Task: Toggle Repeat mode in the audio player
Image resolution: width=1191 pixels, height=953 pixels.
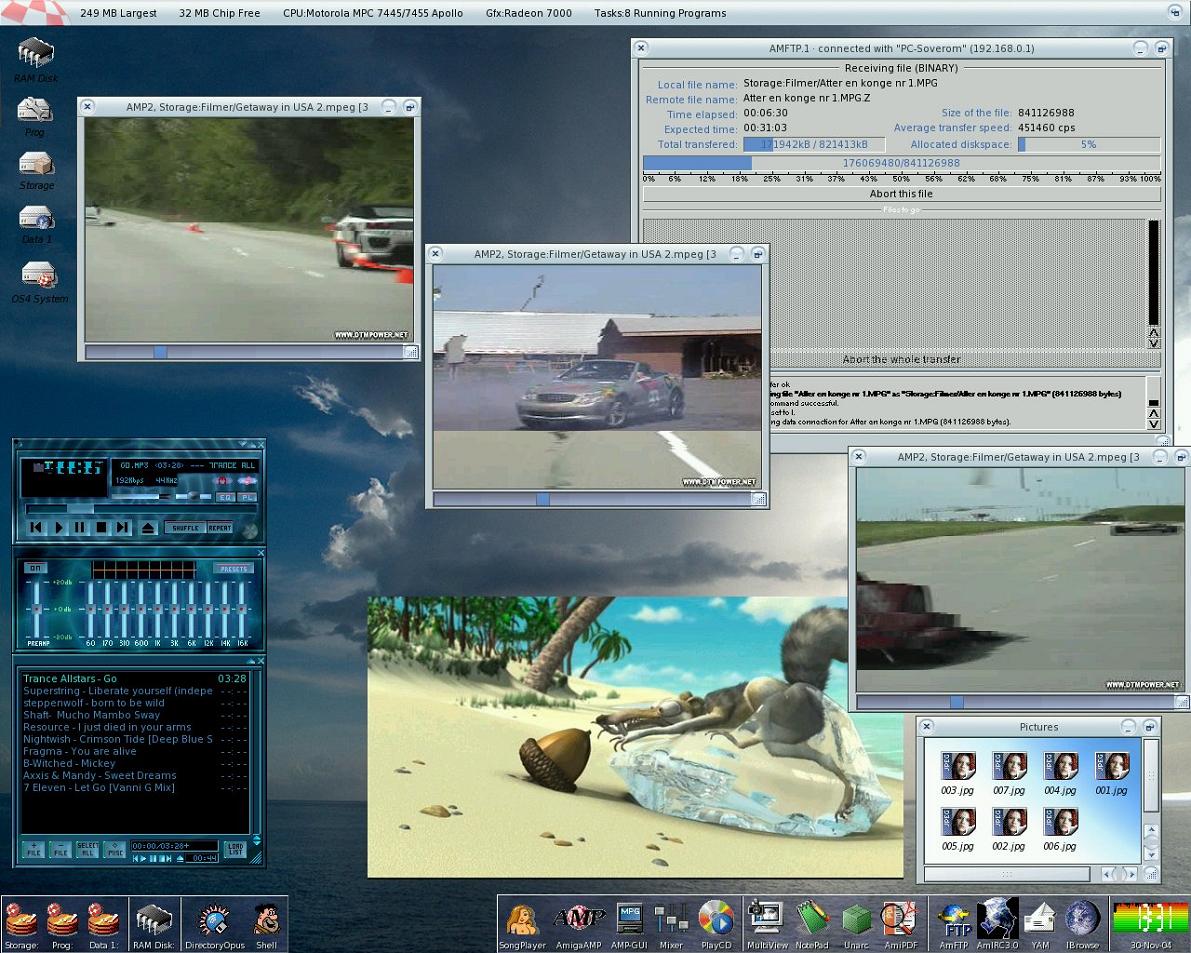Action: point(220,528)
